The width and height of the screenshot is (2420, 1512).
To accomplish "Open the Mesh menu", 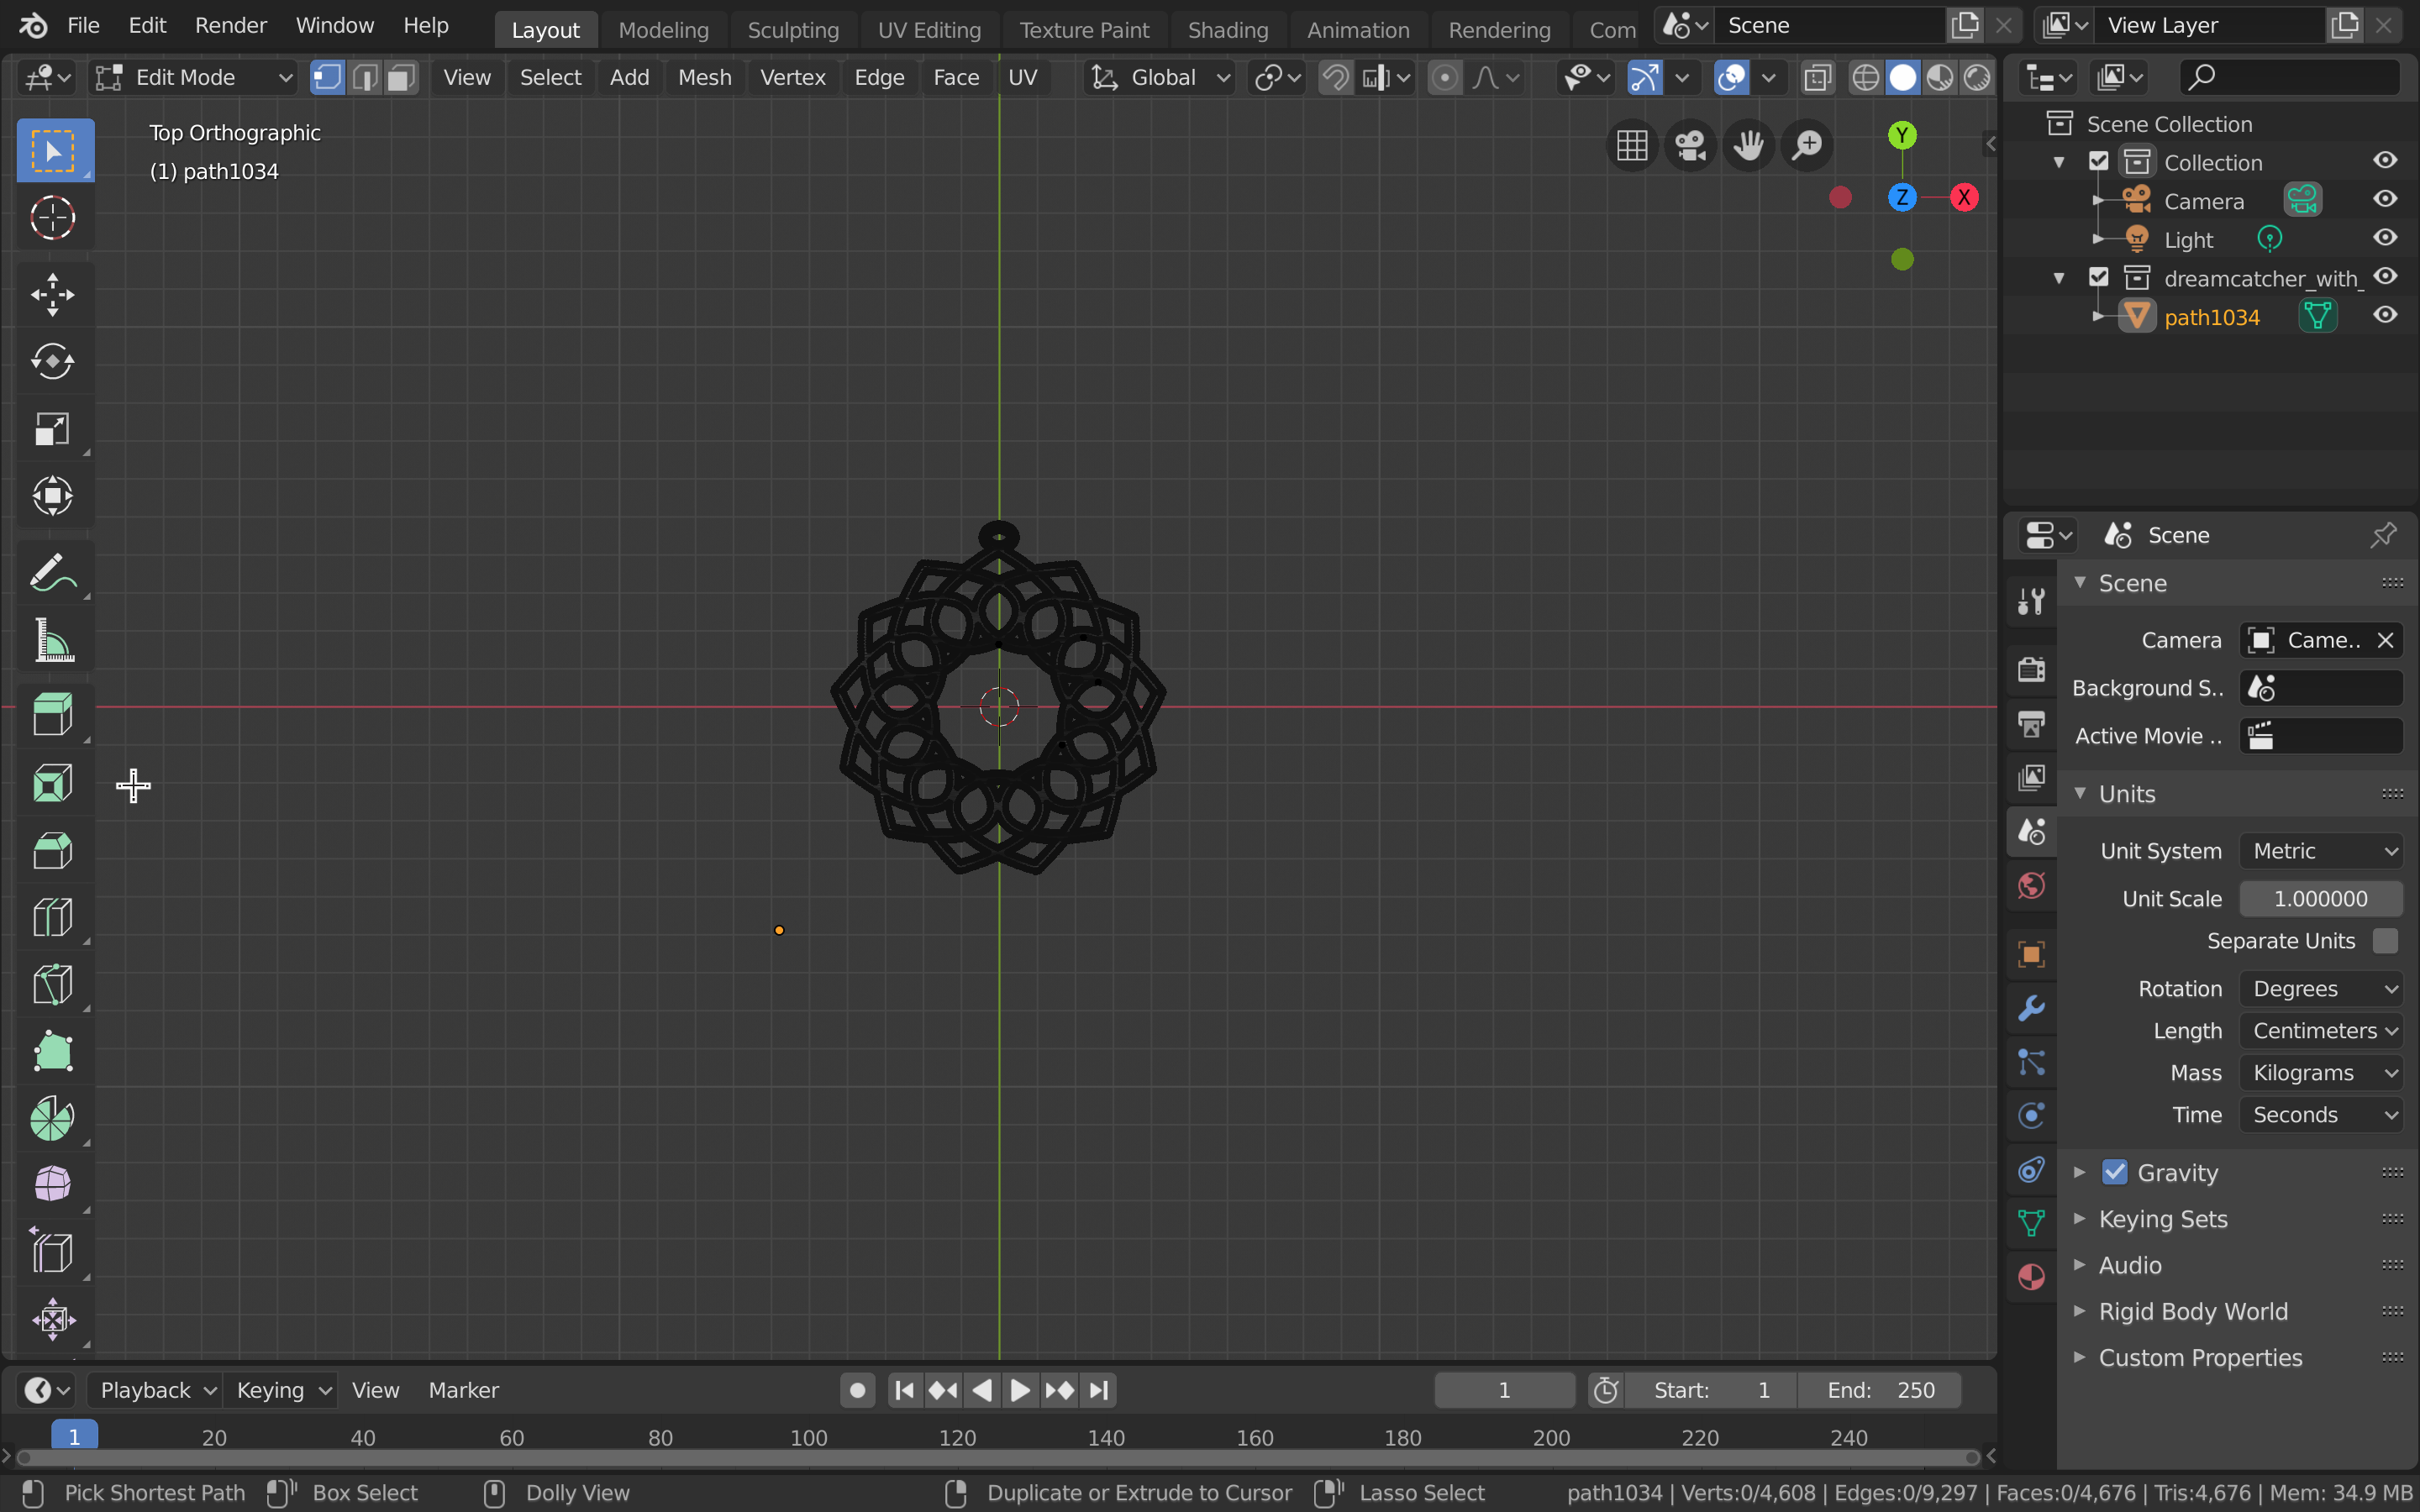I will pyautogui.click(x=705, y=77).
